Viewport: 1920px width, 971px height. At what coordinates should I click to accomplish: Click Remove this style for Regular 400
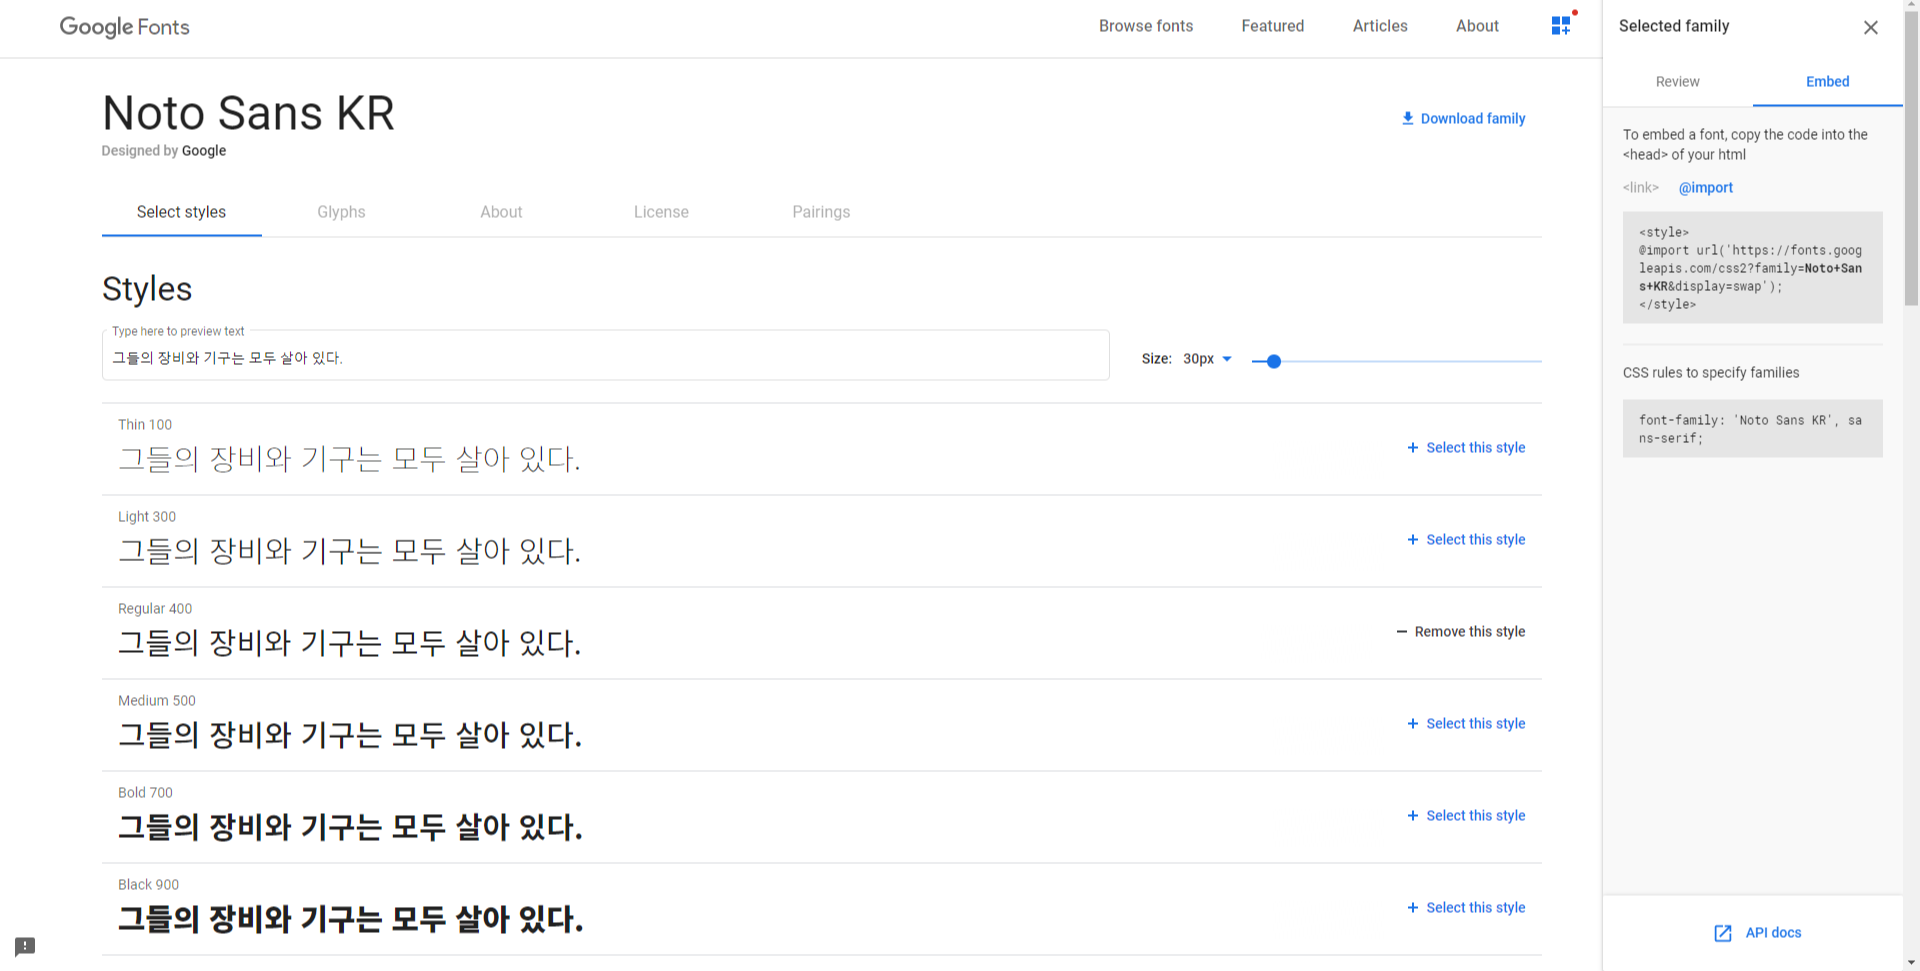click(1469, 632)
